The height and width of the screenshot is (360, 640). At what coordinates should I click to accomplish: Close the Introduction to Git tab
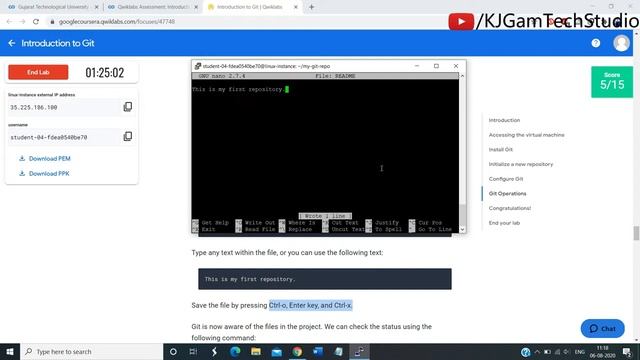pyautogui.click(x=296, y=7)
